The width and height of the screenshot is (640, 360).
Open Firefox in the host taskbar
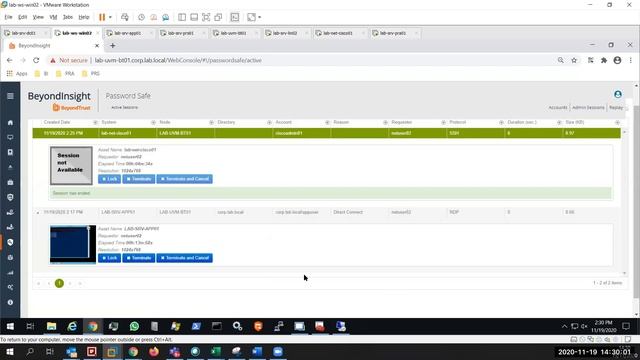click(154, 351)
